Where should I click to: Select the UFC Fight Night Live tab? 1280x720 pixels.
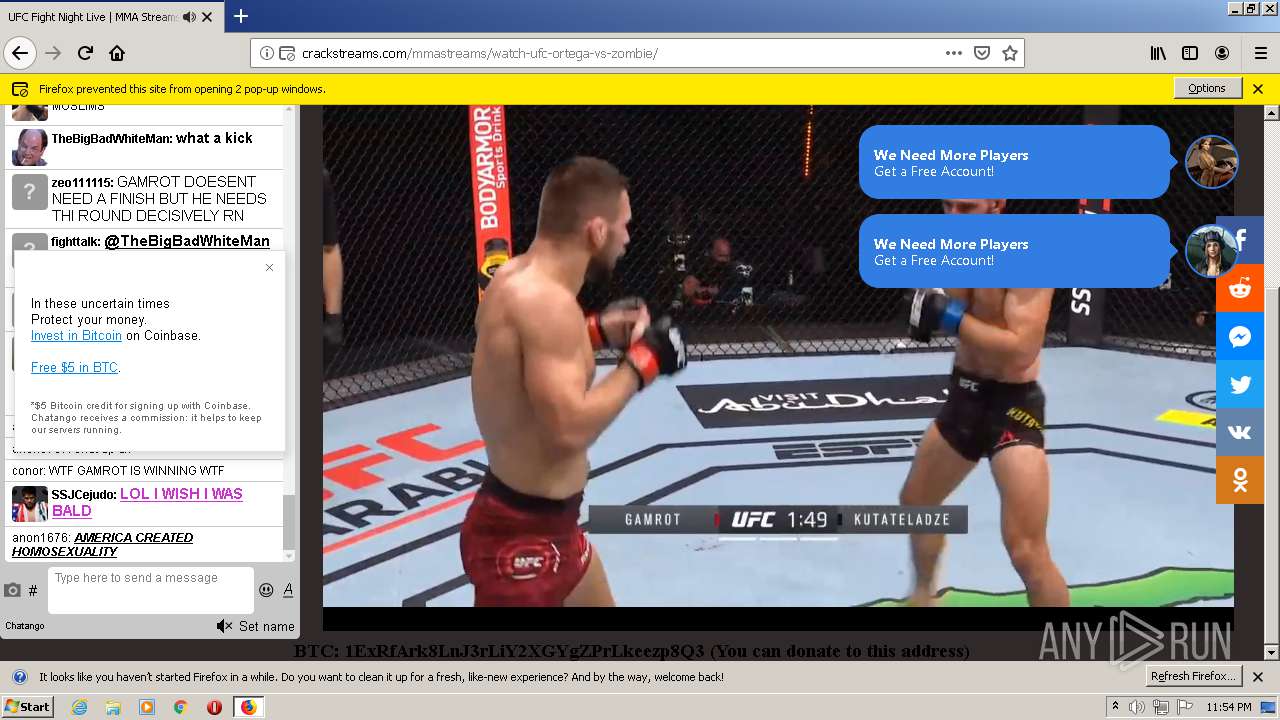click(93, 17)
